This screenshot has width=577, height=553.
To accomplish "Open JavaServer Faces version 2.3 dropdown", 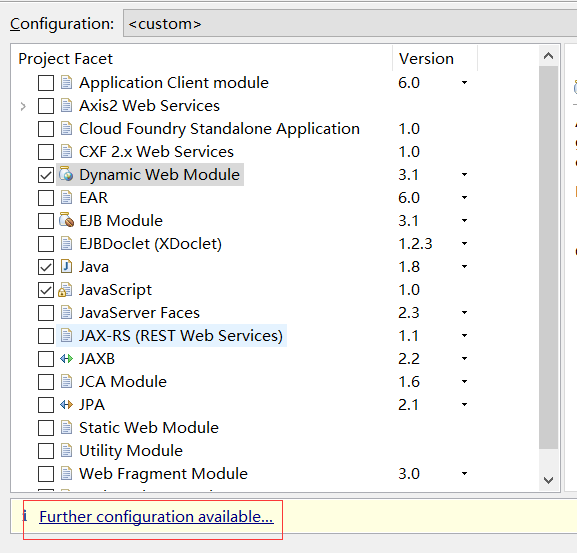I will tap(464, 312).
